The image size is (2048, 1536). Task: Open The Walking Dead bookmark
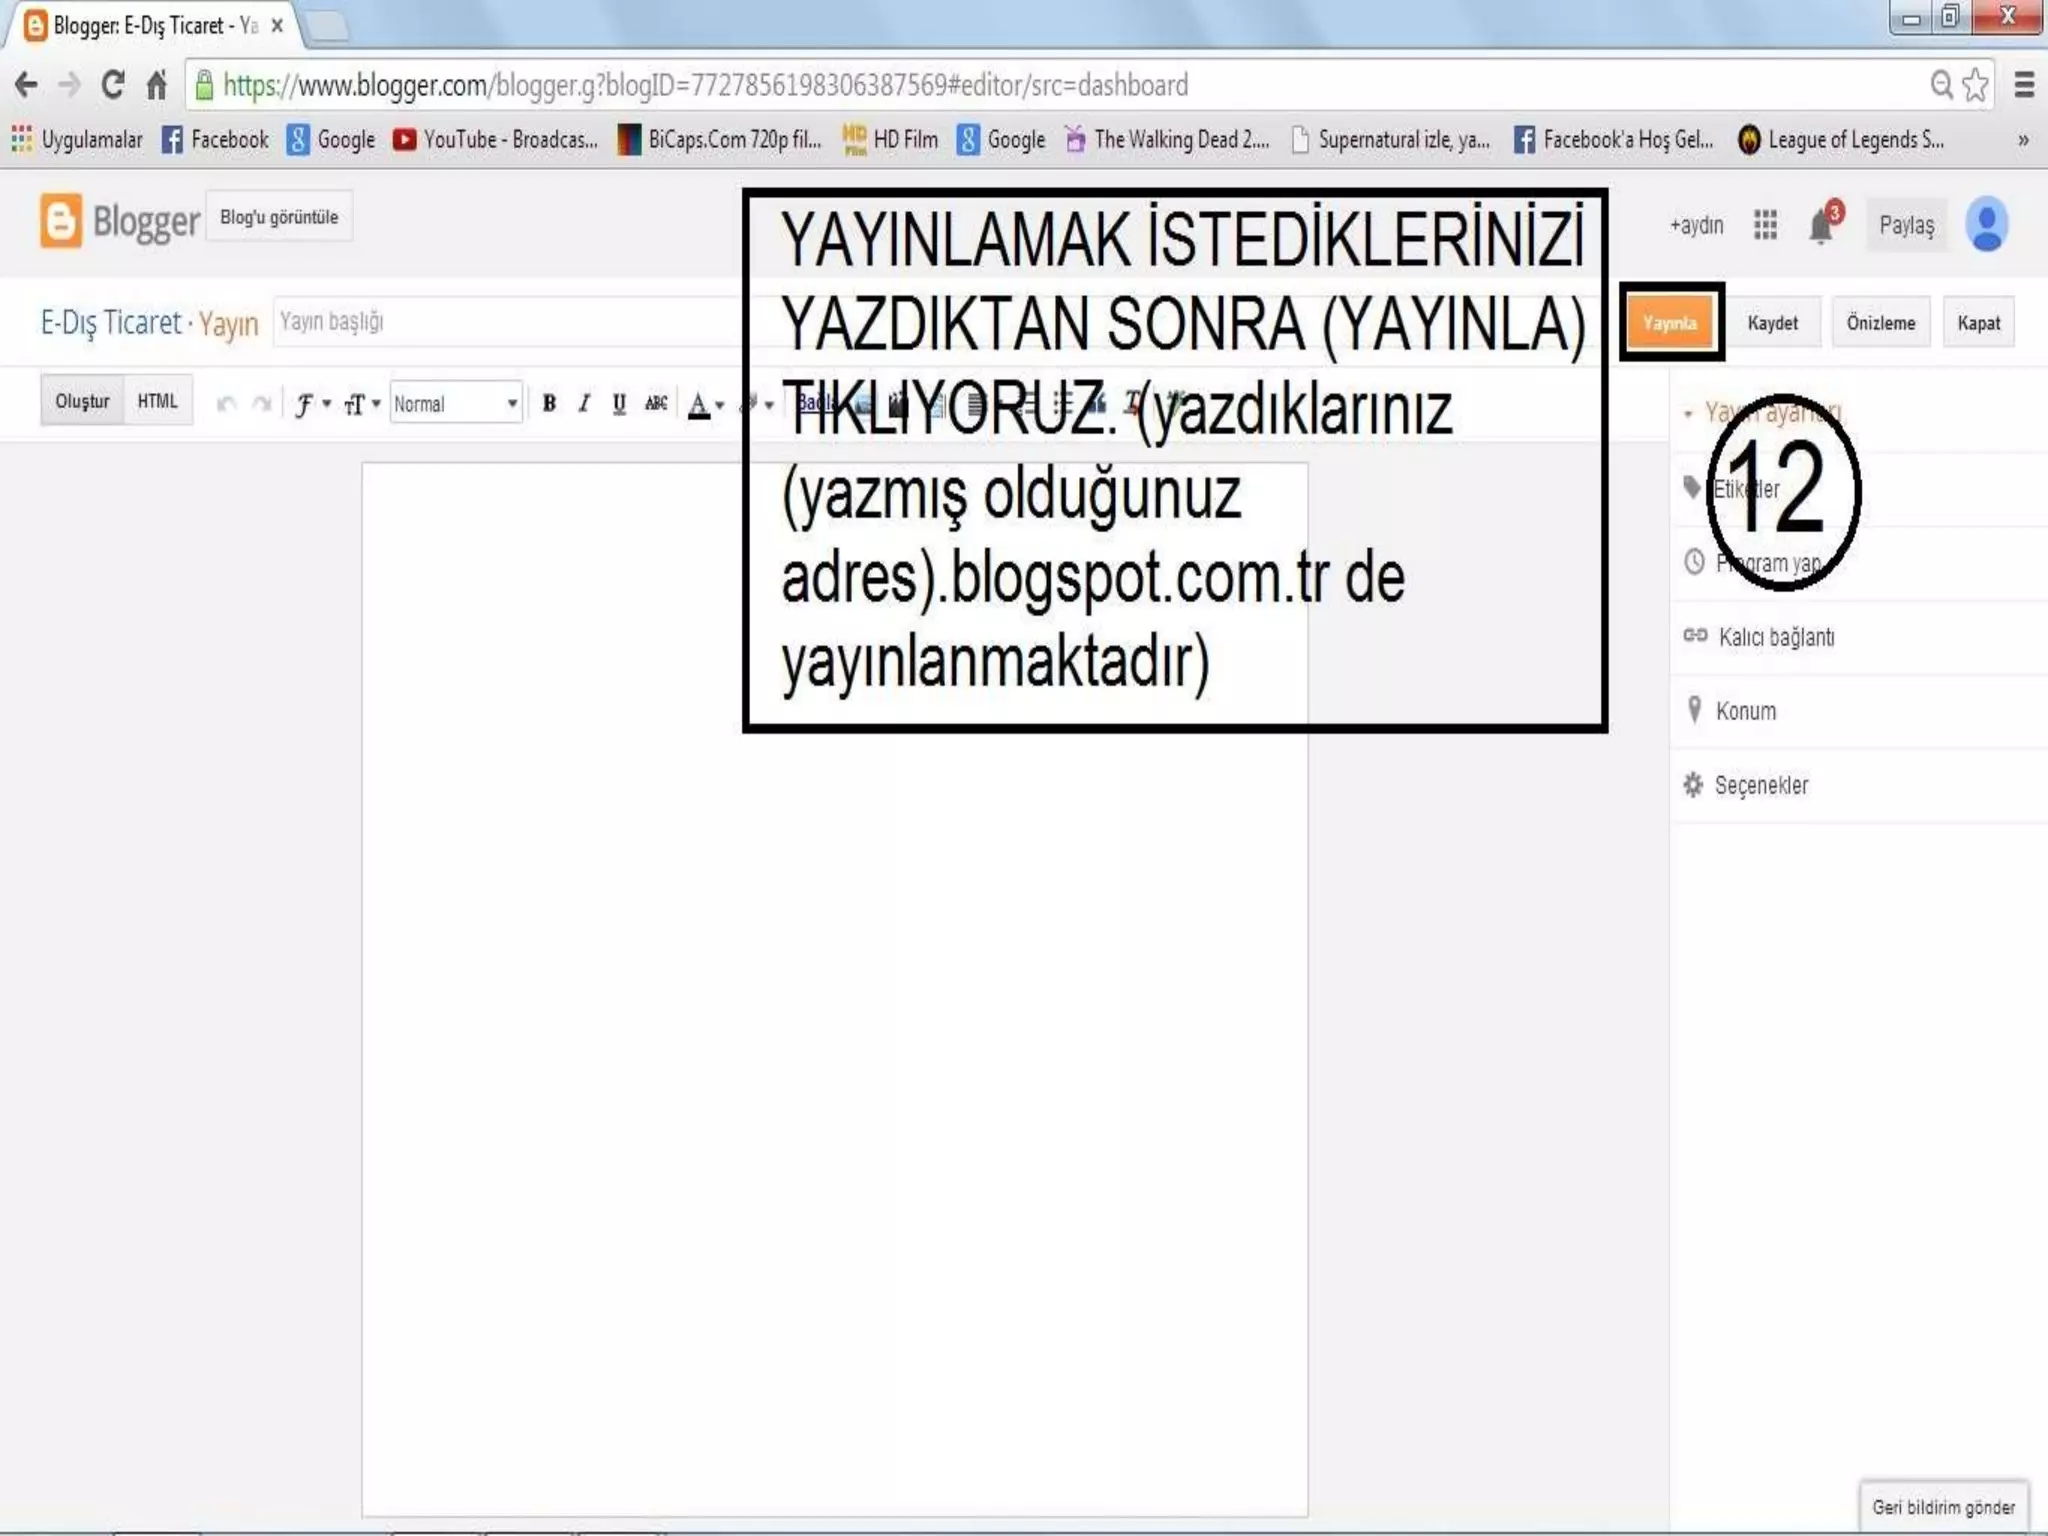pyautogui.click(x=1167, y=140)
